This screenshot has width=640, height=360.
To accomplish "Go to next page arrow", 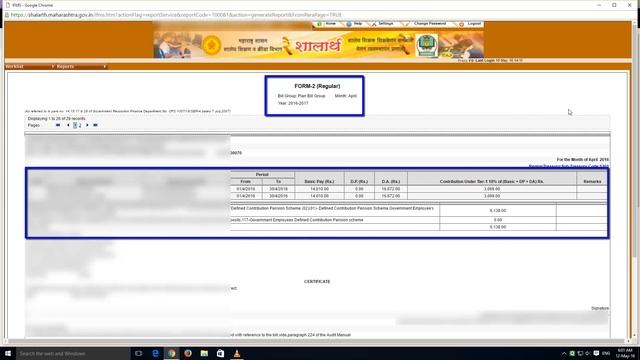I will tap(87, 125).
